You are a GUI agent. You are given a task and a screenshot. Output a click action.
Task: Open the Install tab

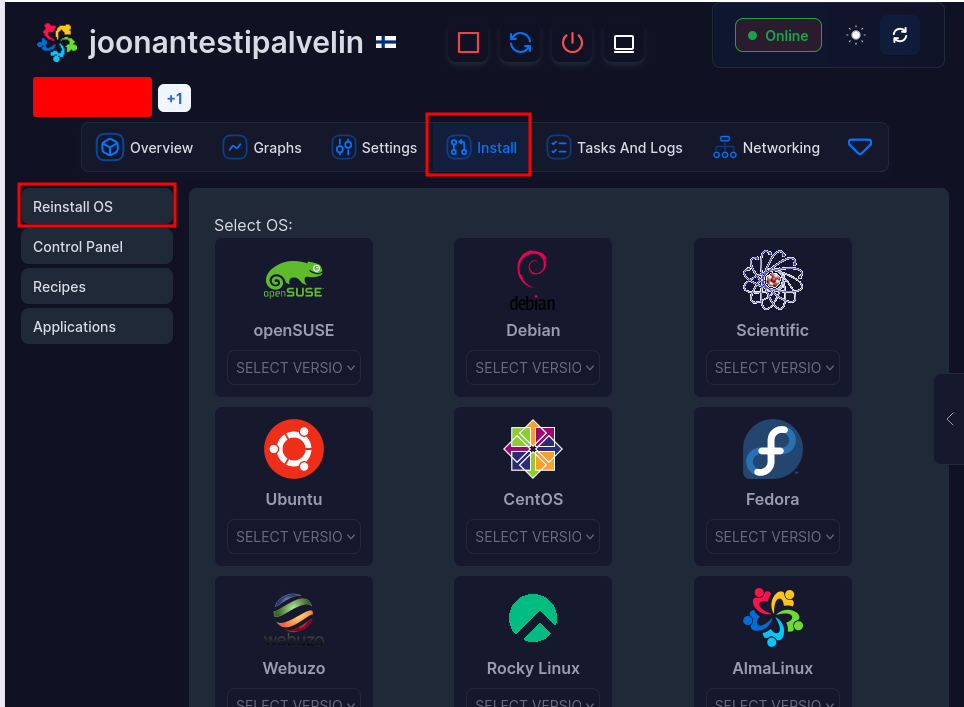tap(480, 147)
